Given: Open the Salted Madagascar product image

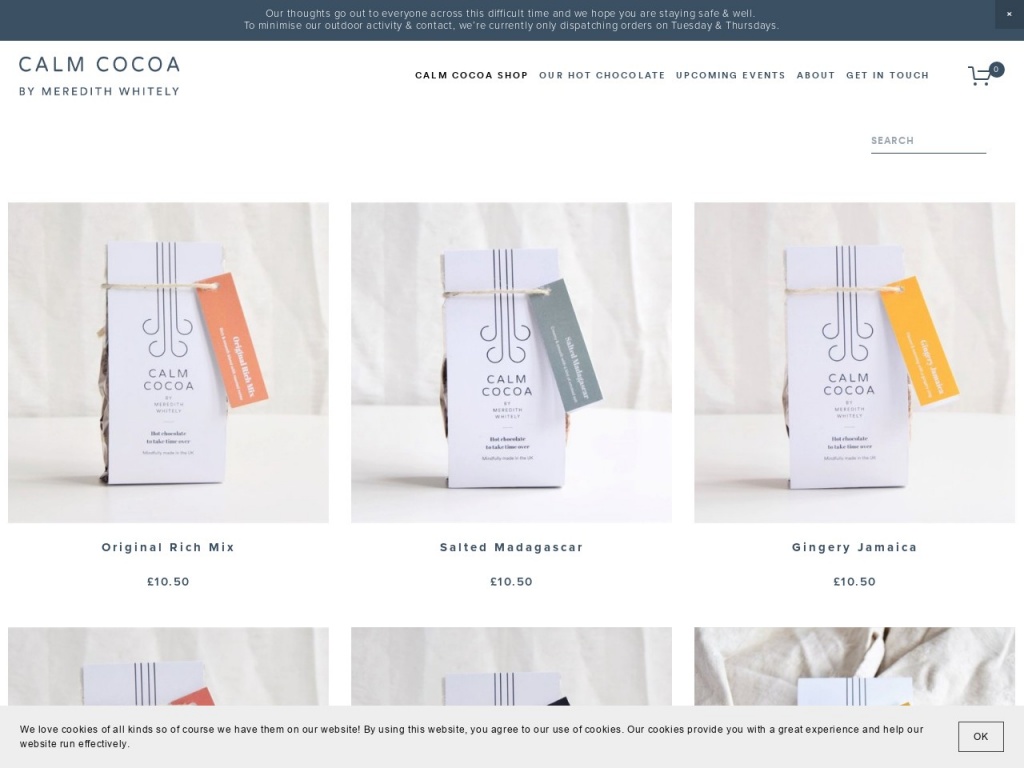Looking at the screenshot, I should coord(511,362).
